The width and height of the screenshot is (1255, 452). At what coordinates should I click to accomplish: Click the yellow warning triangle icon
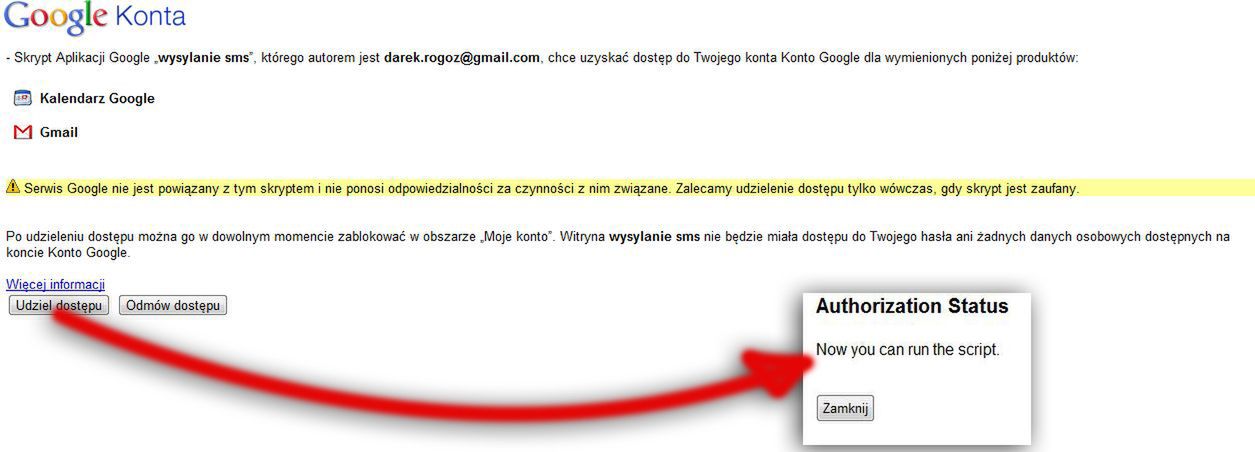click(x=13, y=187)
